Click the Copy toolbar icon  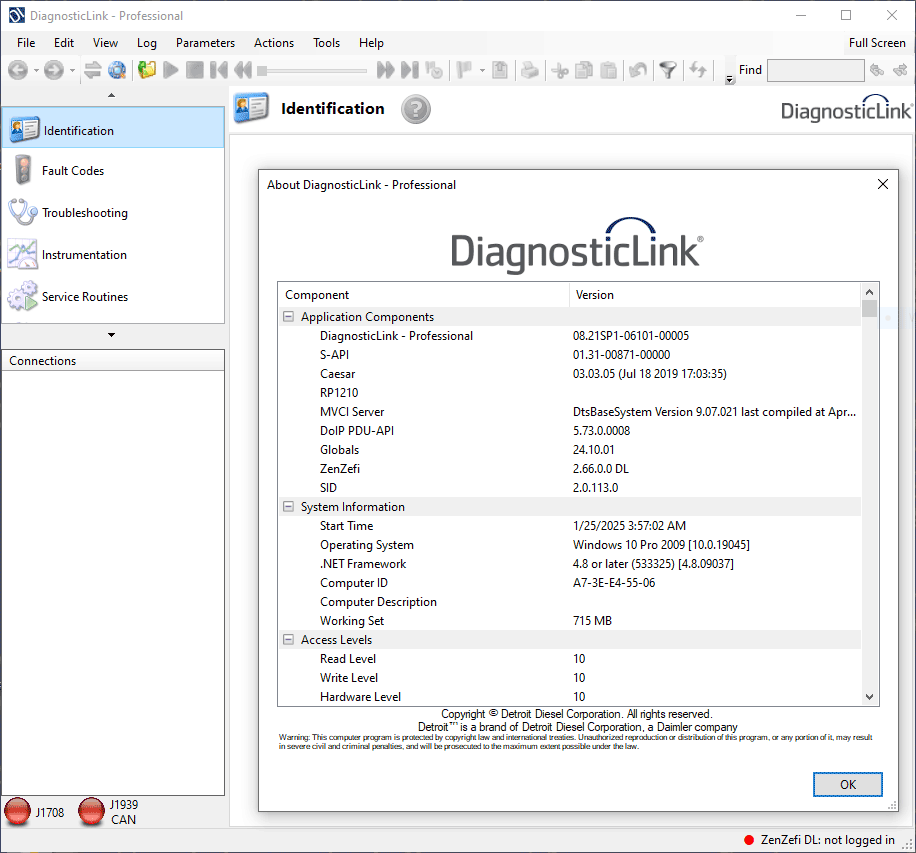[584, 70]
